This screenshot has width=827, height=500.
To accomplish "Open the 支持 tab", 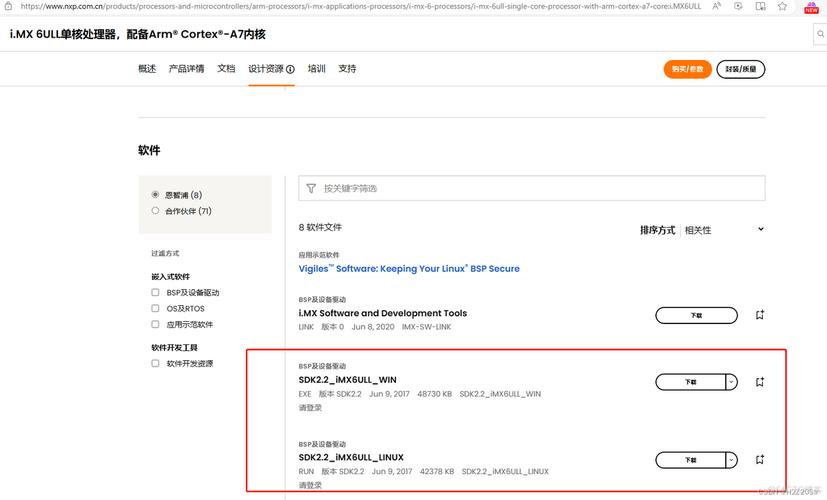I will point(347,69).
